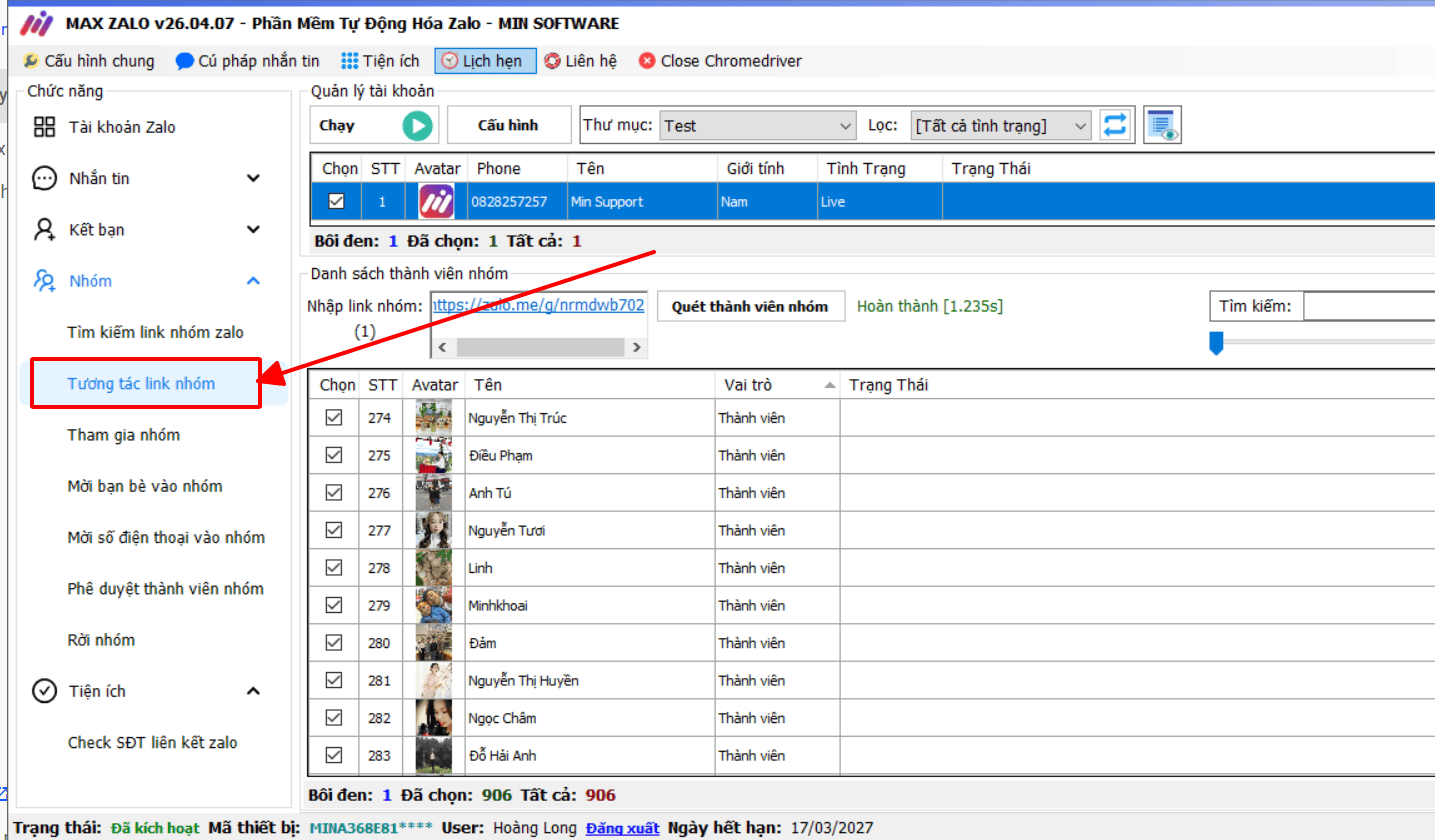Uncheck member 281 Nguyễn Thị Huyền
This screenshot has width=1435, height=840.
[x=334, y=680]
